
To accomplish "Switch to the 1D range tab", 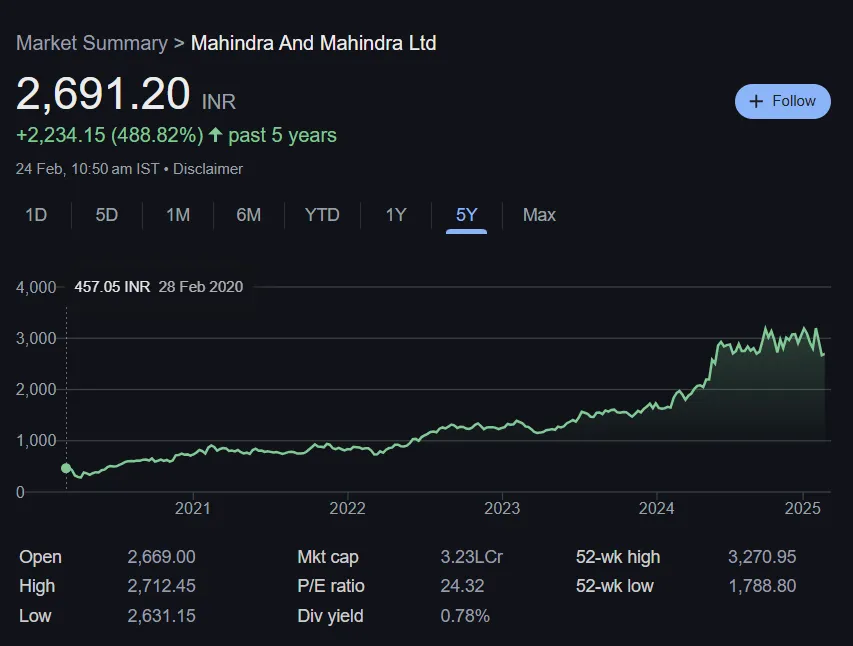I will pyautogui.click(x=36, y=215).
